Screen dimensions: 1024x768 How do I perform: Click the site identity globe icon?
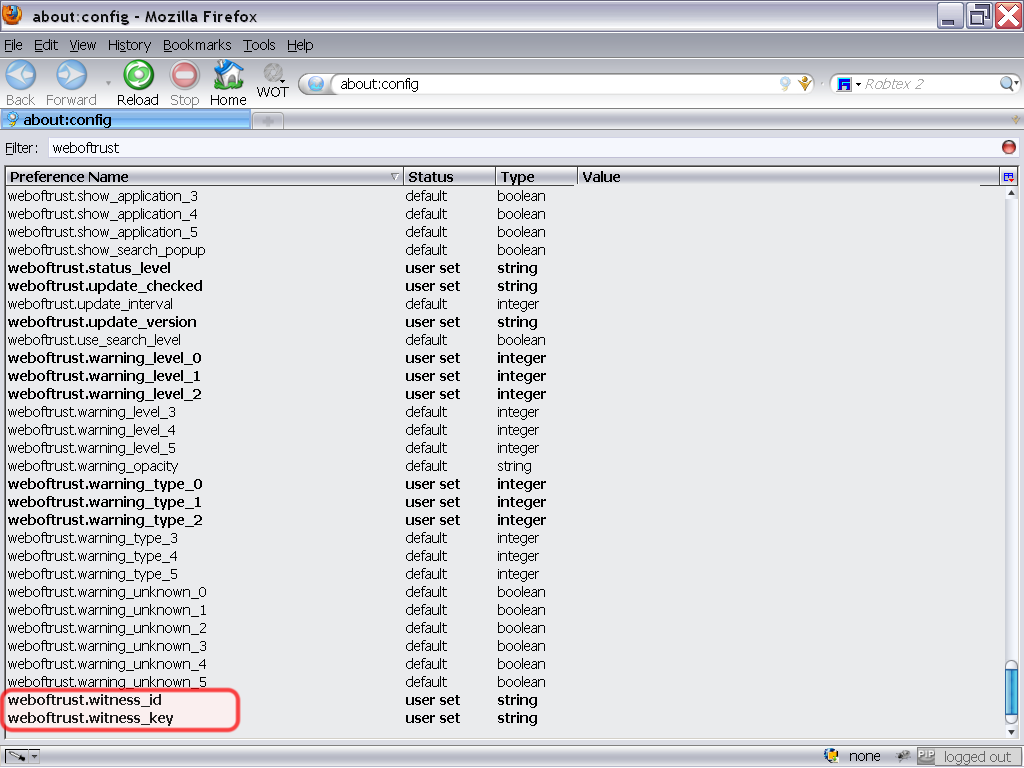coord(316,84)
